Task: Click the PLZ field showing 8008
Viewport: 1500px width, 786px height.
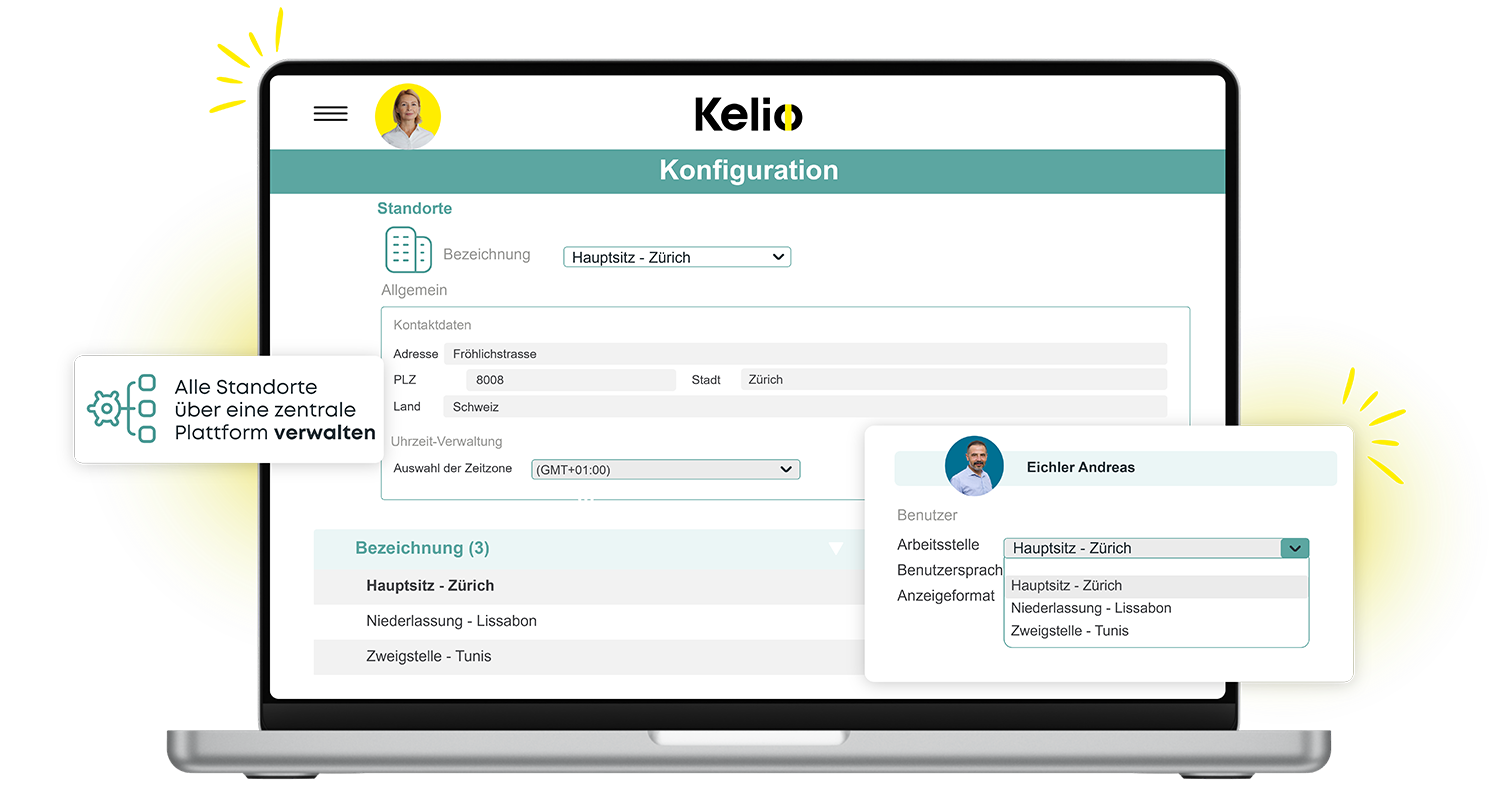Action: pyautogui.click(x=571, y=380)
